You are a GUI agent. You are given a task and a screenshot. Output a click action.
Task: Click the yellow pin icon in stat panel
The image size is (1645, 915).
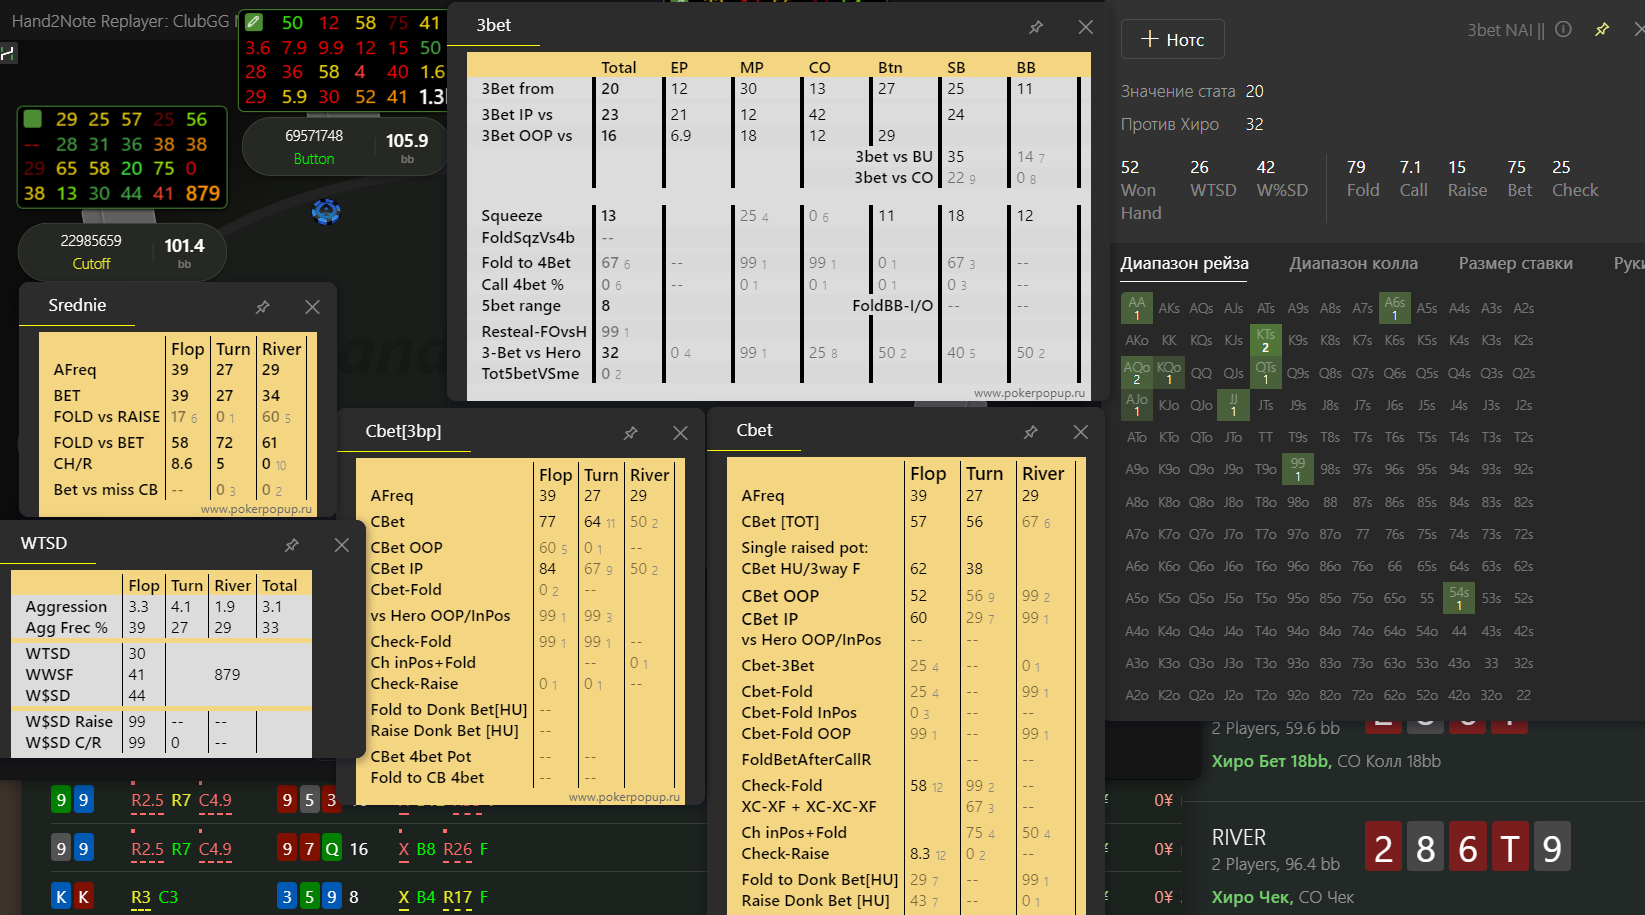pos(1602,29)
